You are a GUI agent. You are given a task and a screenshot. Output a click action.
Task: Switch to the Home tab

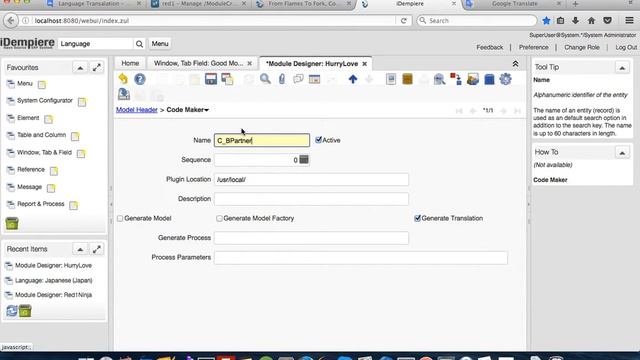pyautogui.click(x=130, y=63)
